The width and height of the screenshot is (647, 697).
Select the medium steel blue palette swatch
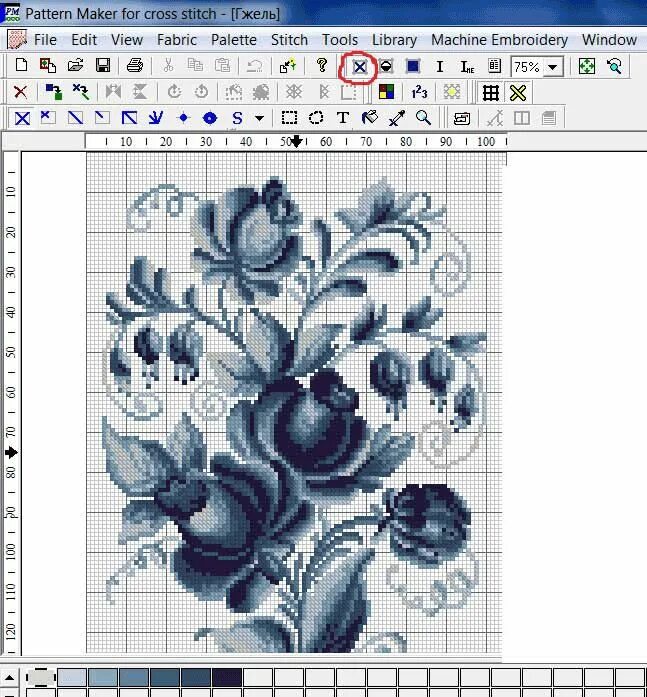point(134,677)
